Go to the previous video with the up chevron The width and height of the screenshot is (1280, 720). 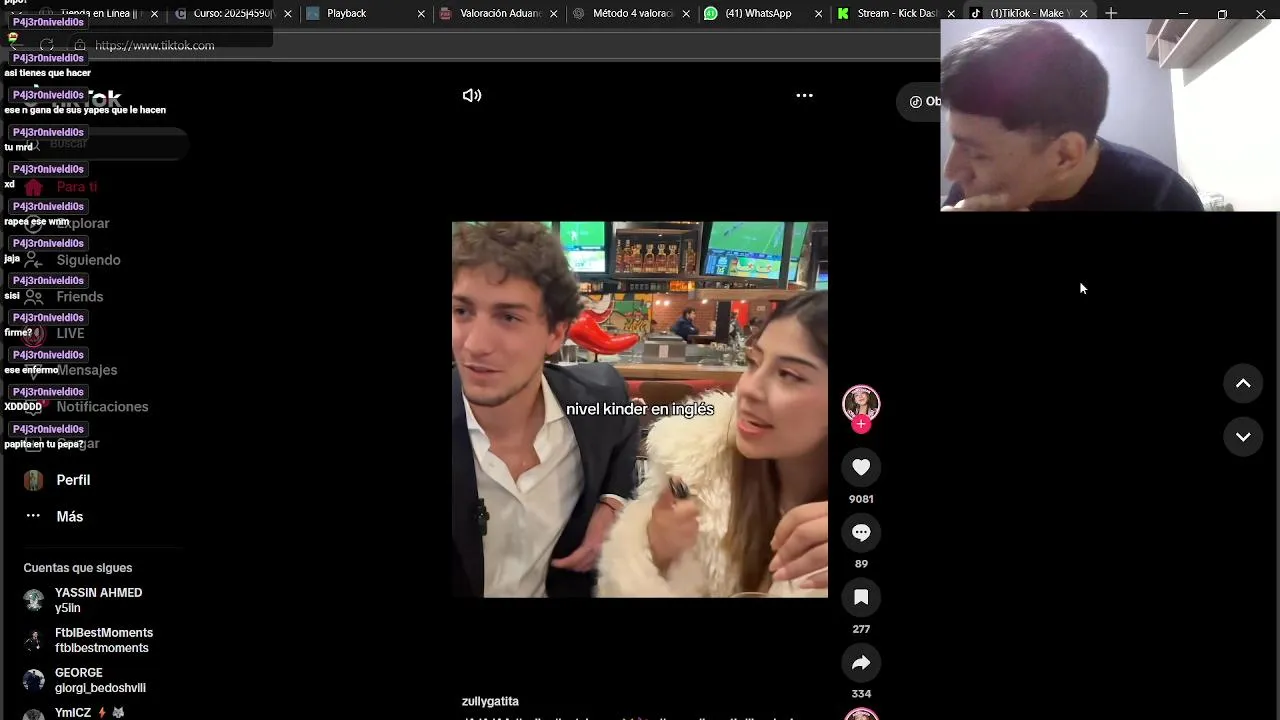click(1243, 383)
